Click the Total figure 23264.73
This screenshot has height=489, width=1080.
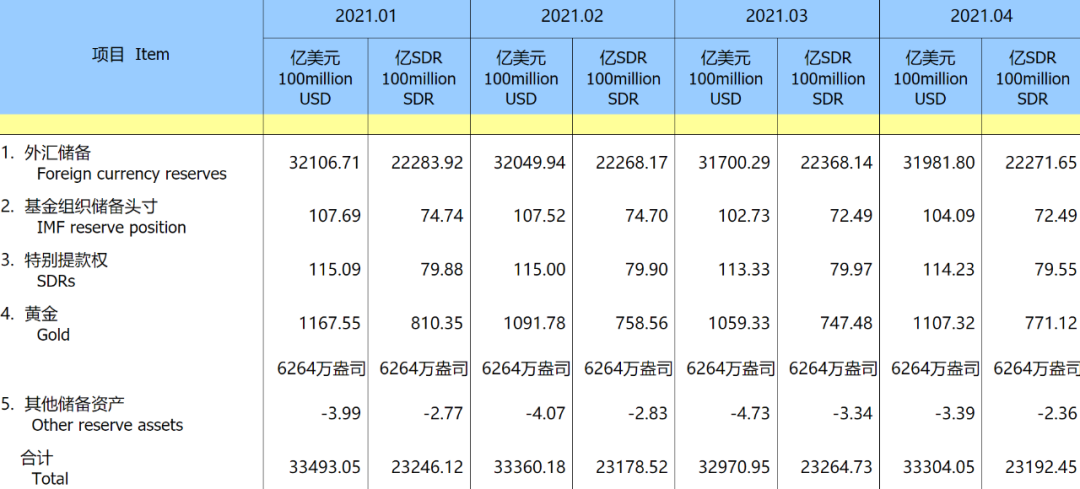836,468
